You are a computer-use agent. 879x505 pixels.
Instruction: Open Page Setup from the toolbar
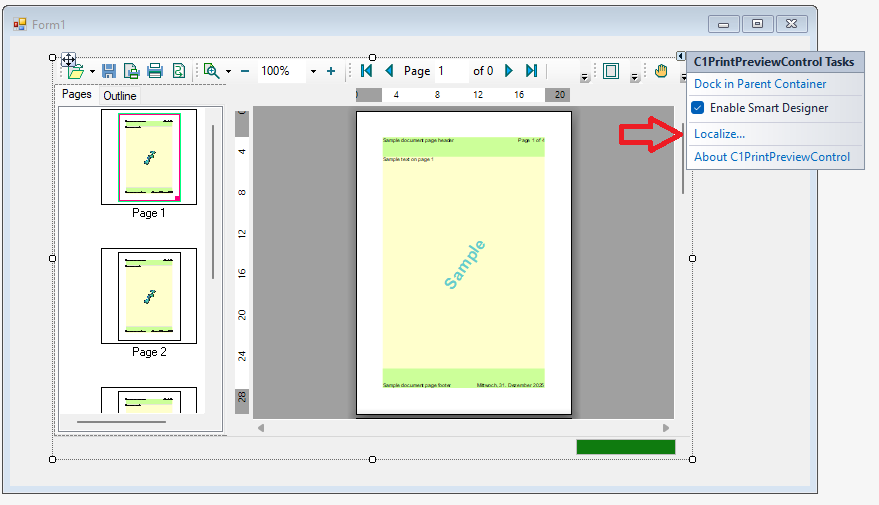tap(131, 71)
